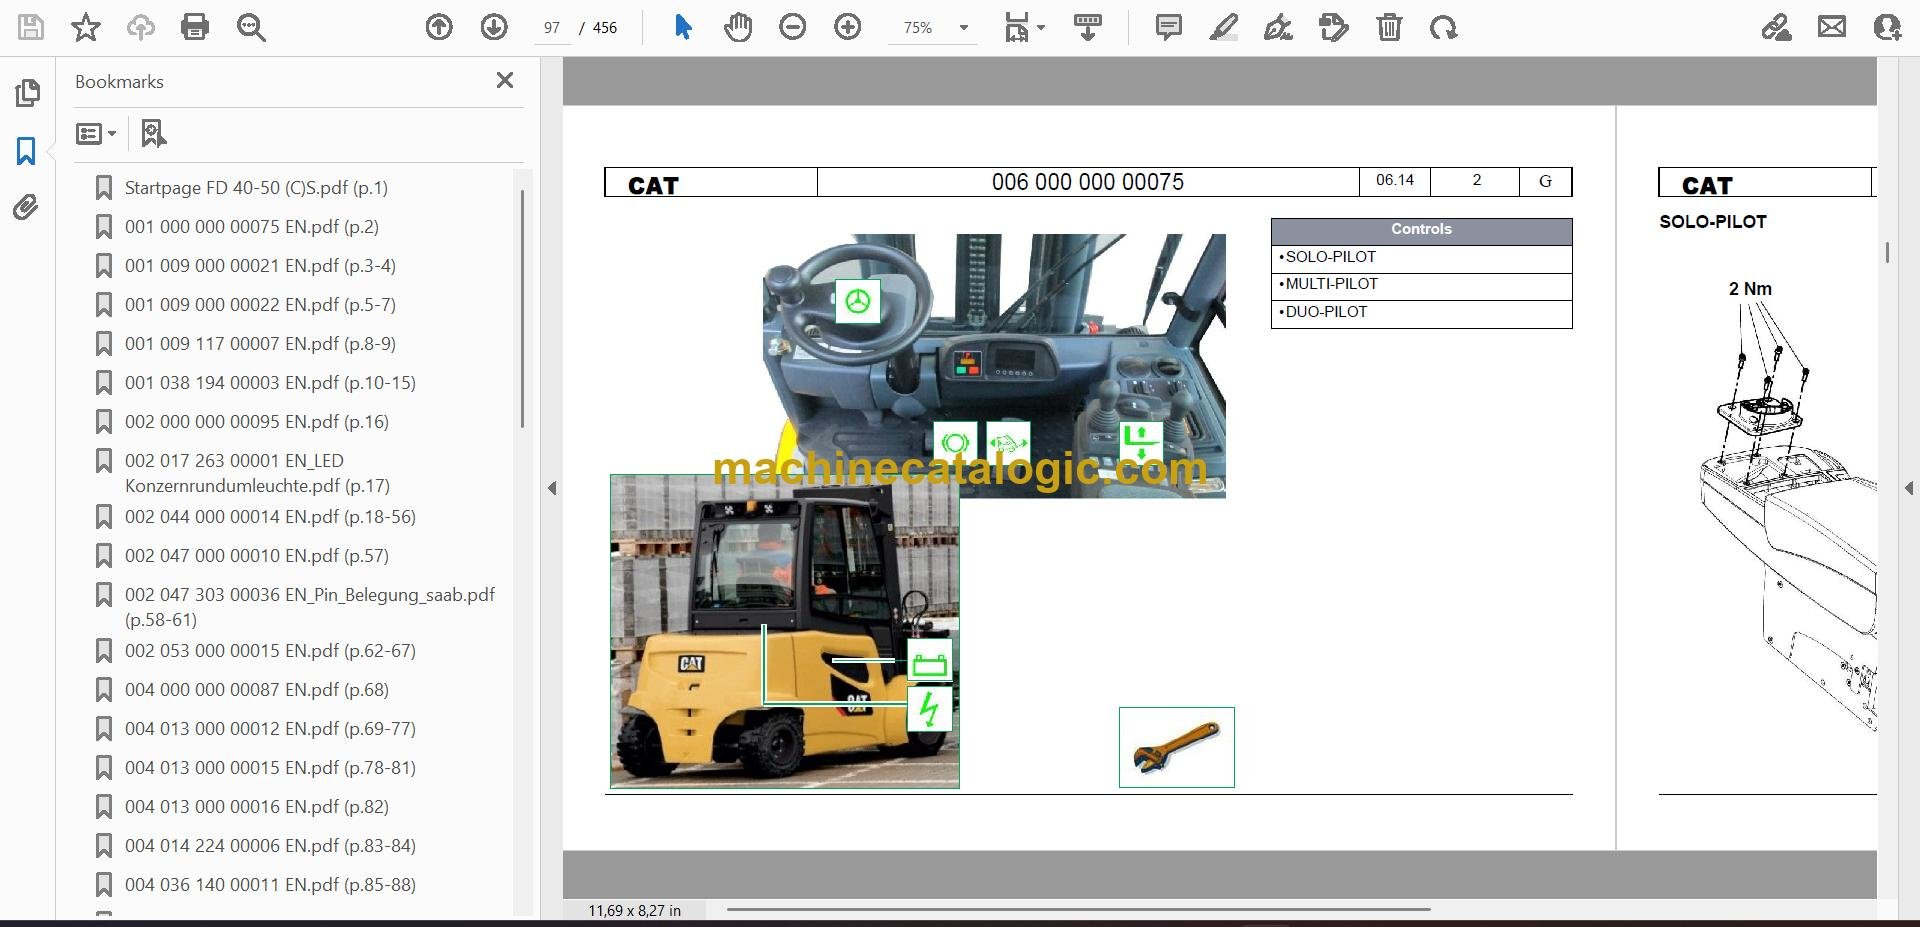Image resolution: width=1920 pixels, height=927 pixels.
Task: Select bookmark 002 000 000 00095 EN.pdf
Action: pyautogui.click(x=257, y=422)
